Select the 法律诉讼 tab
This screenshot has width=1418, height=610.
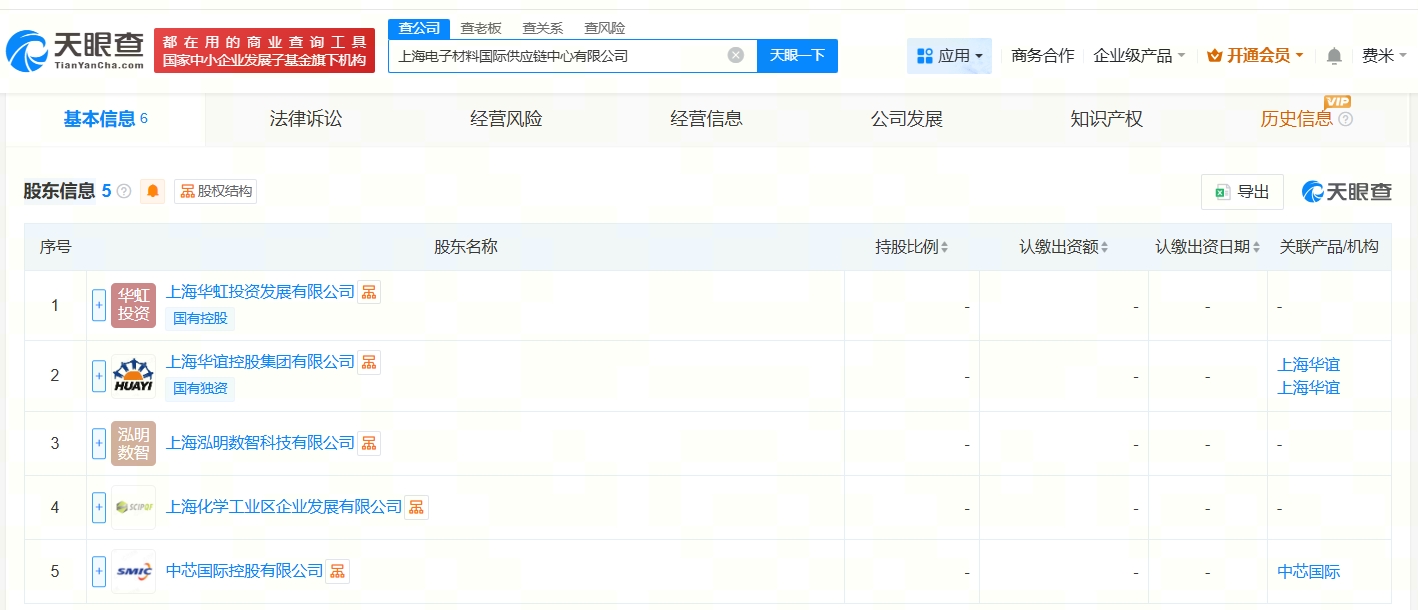coord(306,119)
